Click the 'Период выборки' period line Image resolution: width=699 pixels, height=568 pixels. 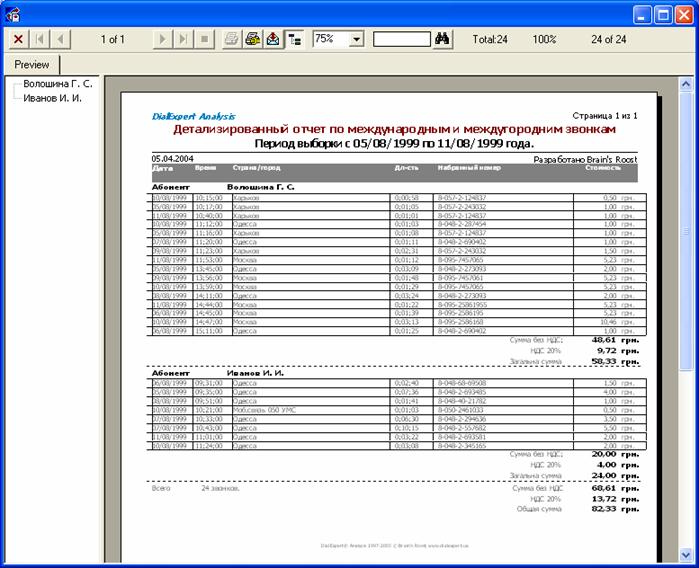tap(394, 144)
